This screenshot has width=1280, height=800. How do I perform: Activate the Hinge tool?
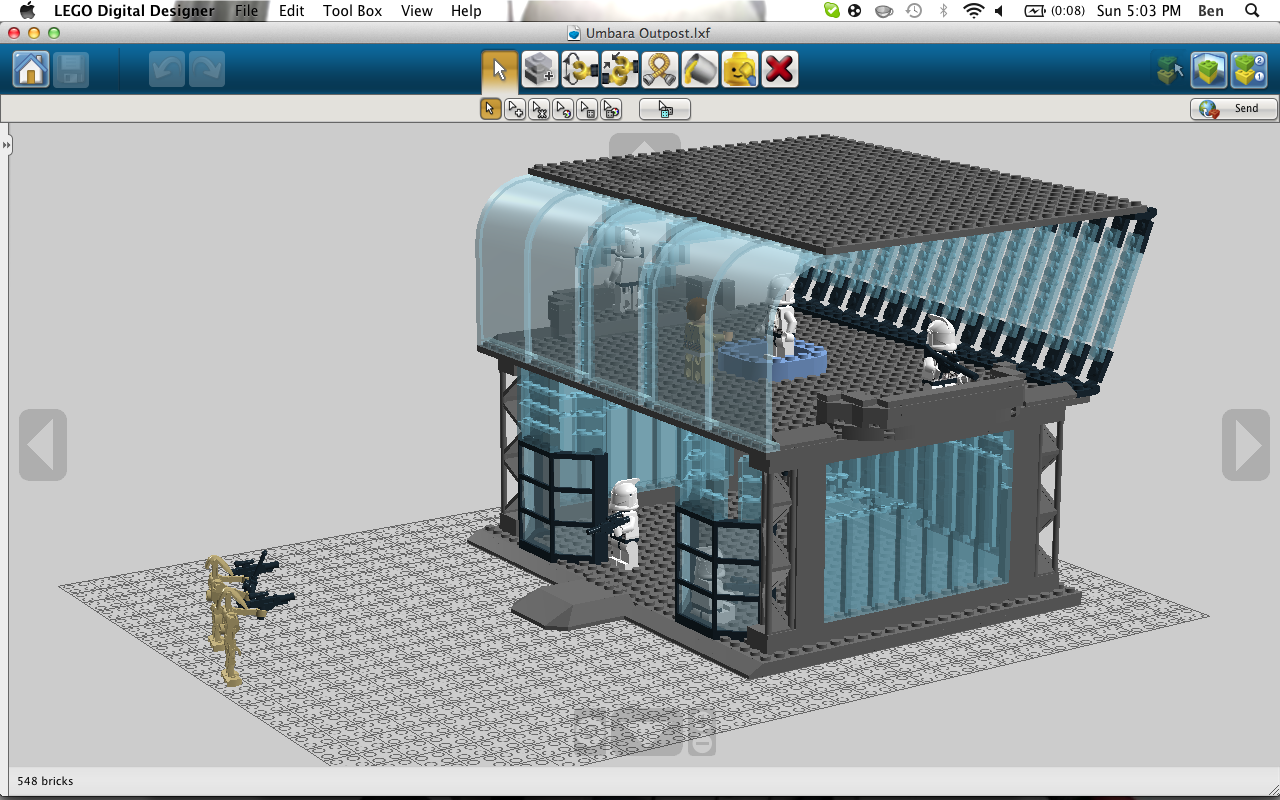579,70
